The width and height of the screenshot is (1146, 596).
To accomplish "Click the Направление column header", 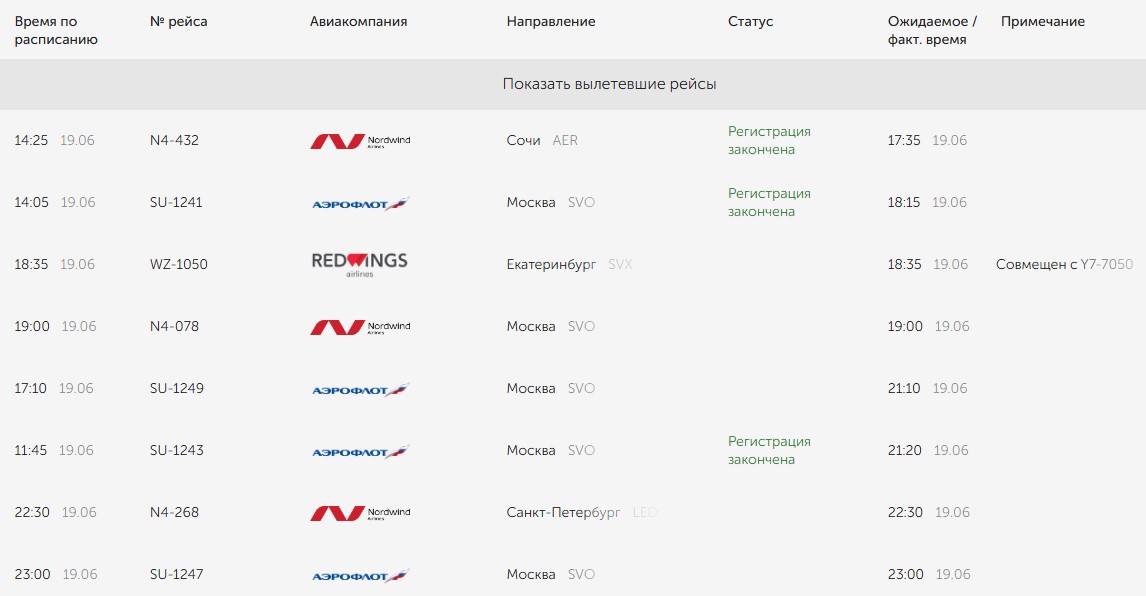I will (551, 22).
